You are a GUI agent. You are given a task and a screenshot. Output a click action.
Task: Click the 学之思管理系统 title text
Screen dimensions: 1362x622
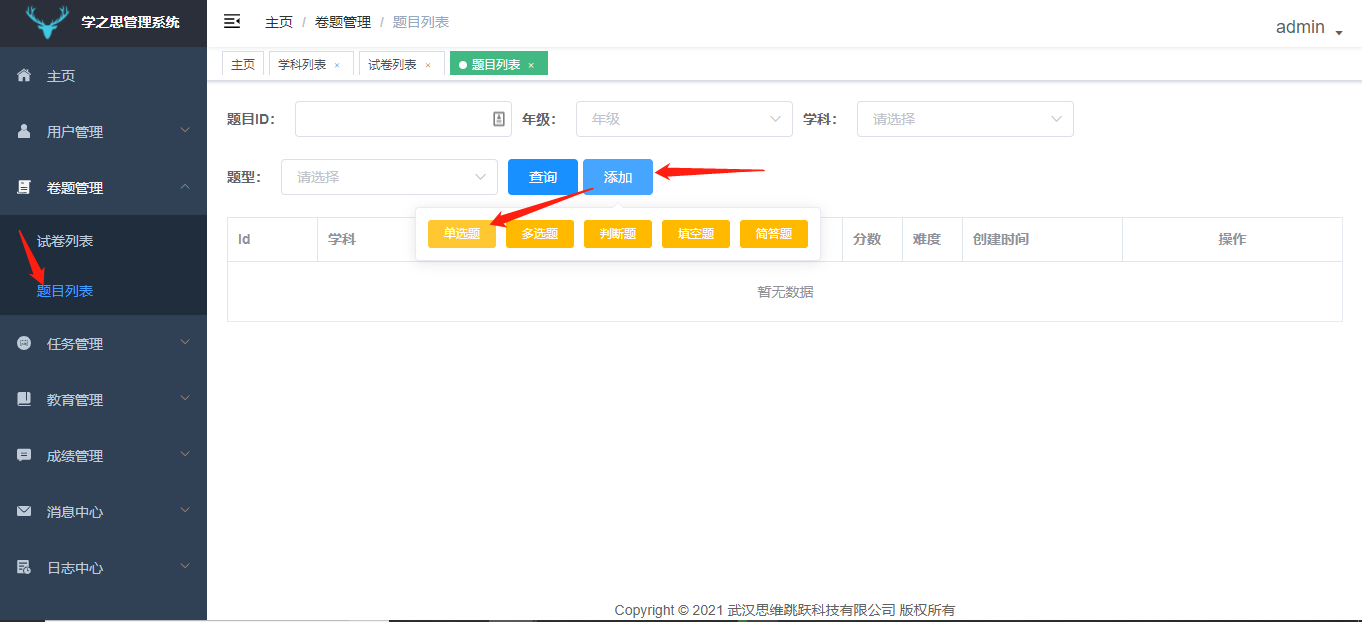coord(130,22)
